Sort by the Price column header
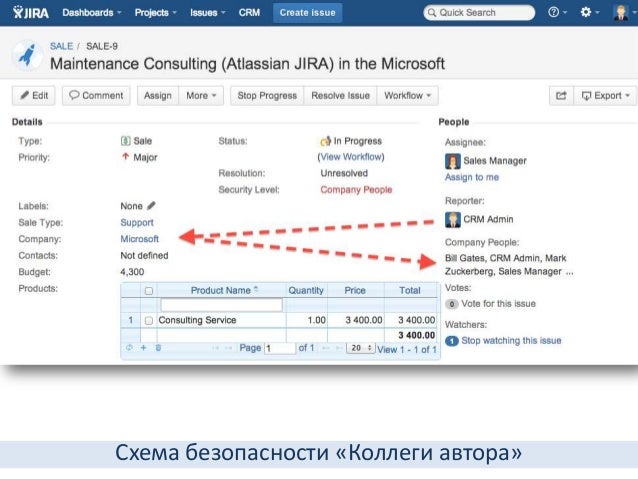 355,290
